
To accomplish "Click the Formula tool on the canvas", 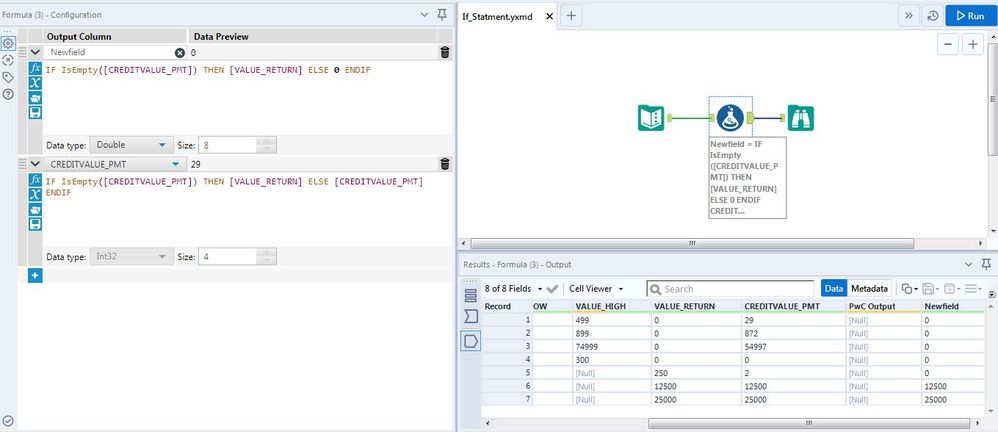I will tap(730, 118).
